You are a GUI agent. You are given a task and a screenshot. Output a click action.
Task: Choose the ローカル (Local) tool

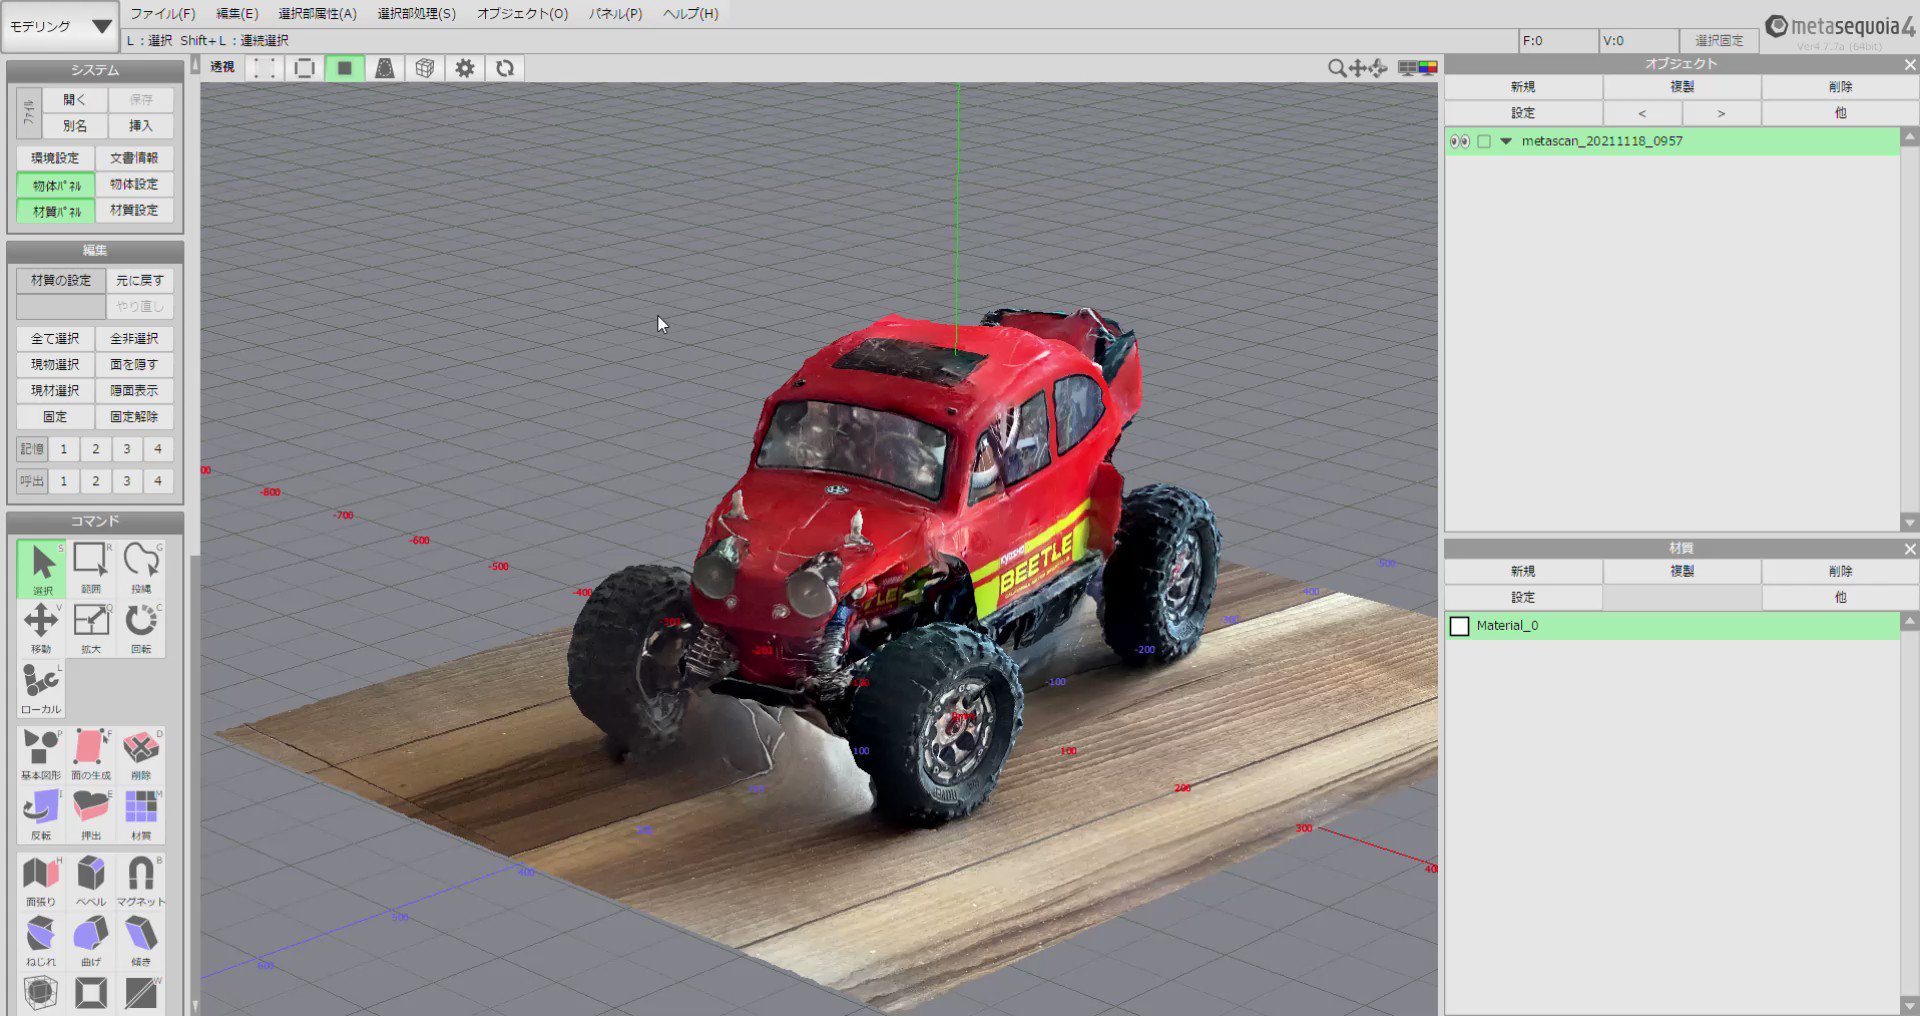coord(41,688)
